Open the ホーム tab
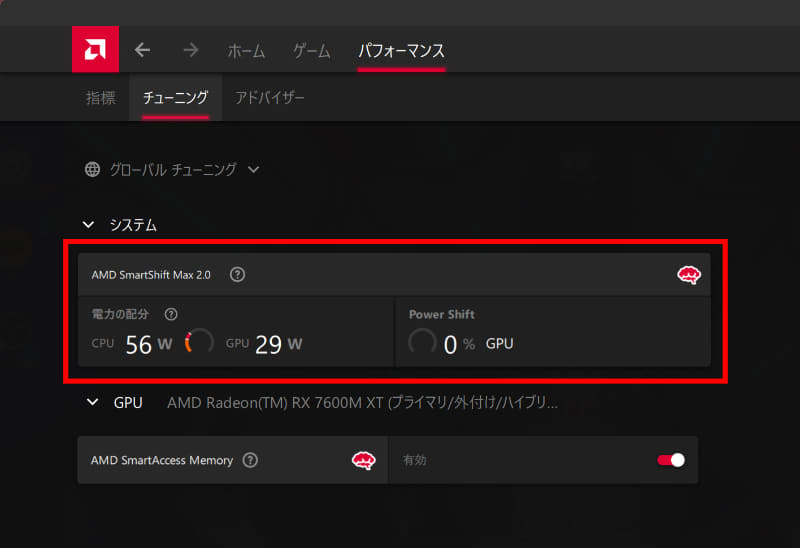 [246, 51]
